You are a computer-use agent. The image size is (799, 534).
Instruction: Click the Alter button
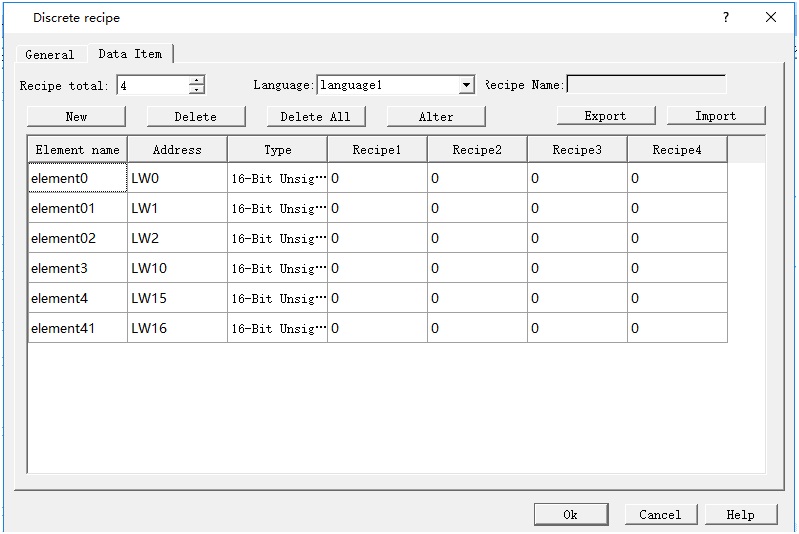tap(436, 117)
